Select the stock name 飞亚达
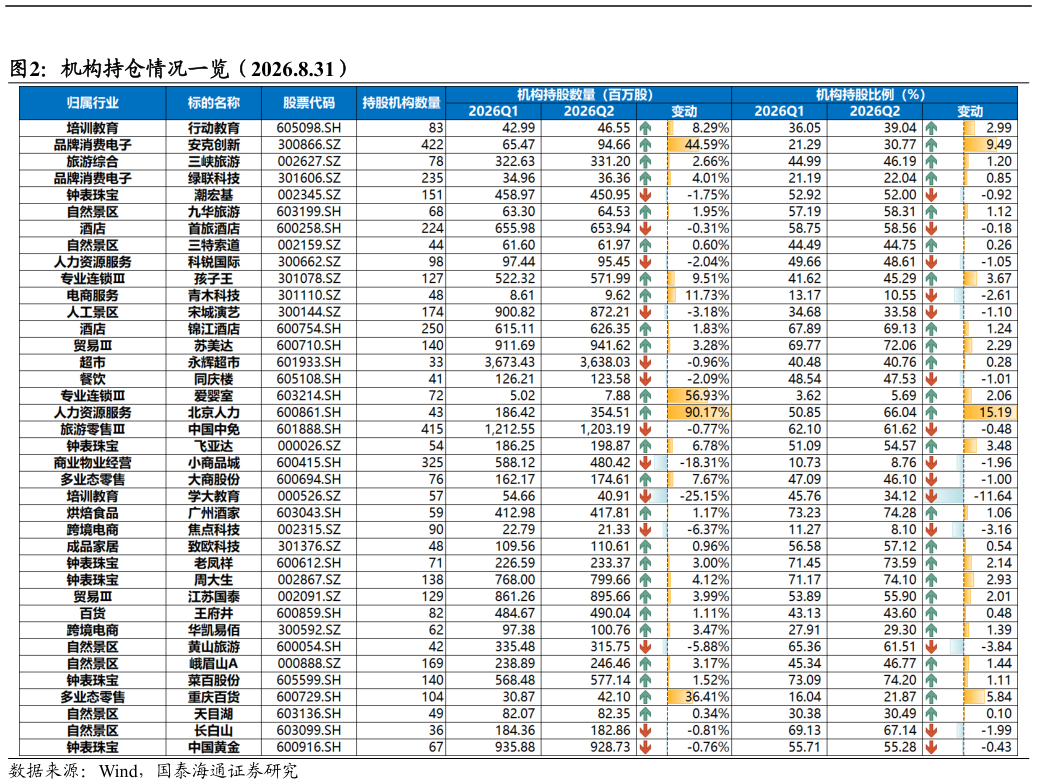This screenshot has width=1037, height=784. point(214,446)
